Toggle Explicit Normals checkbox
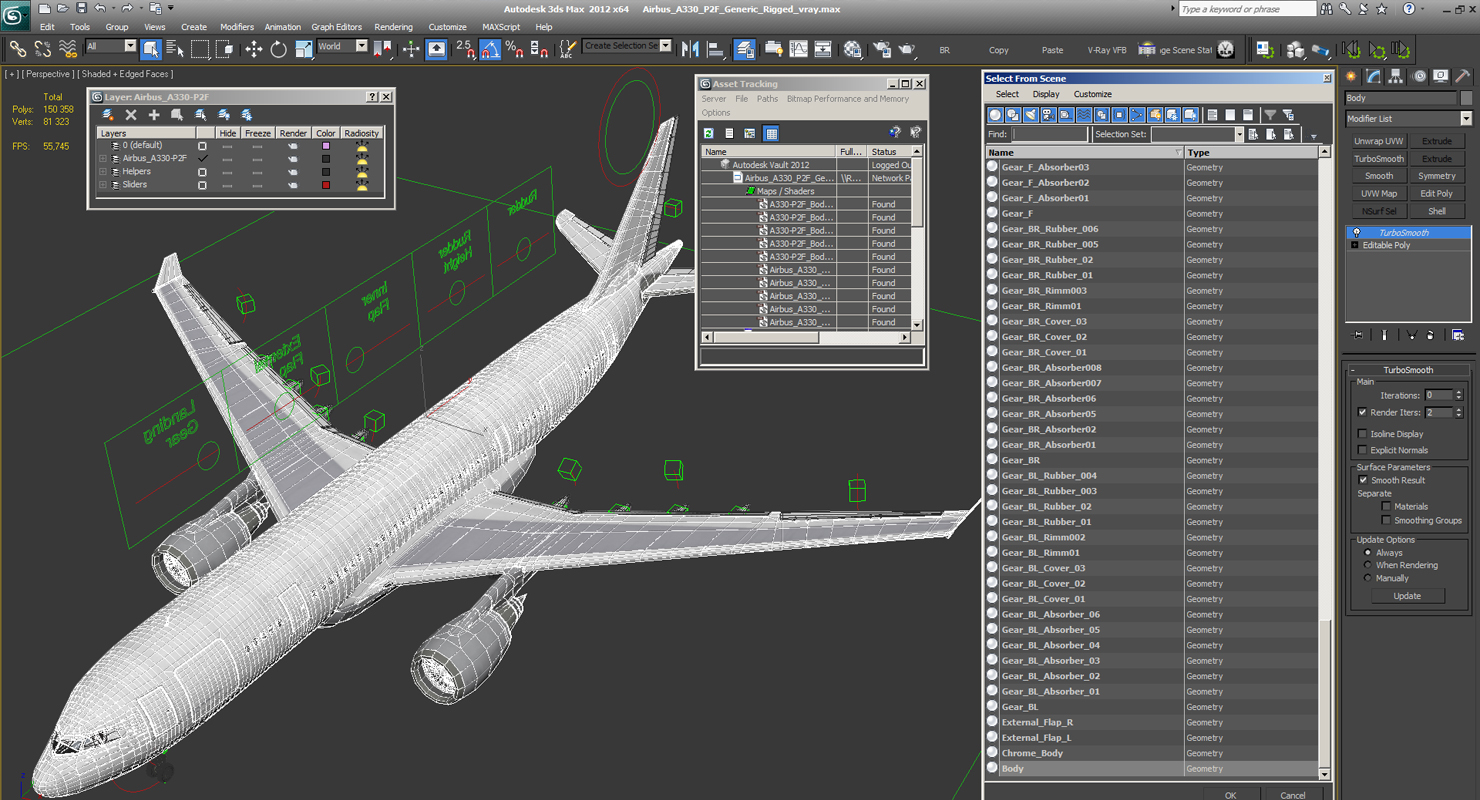 click(x=1362, y=450)
